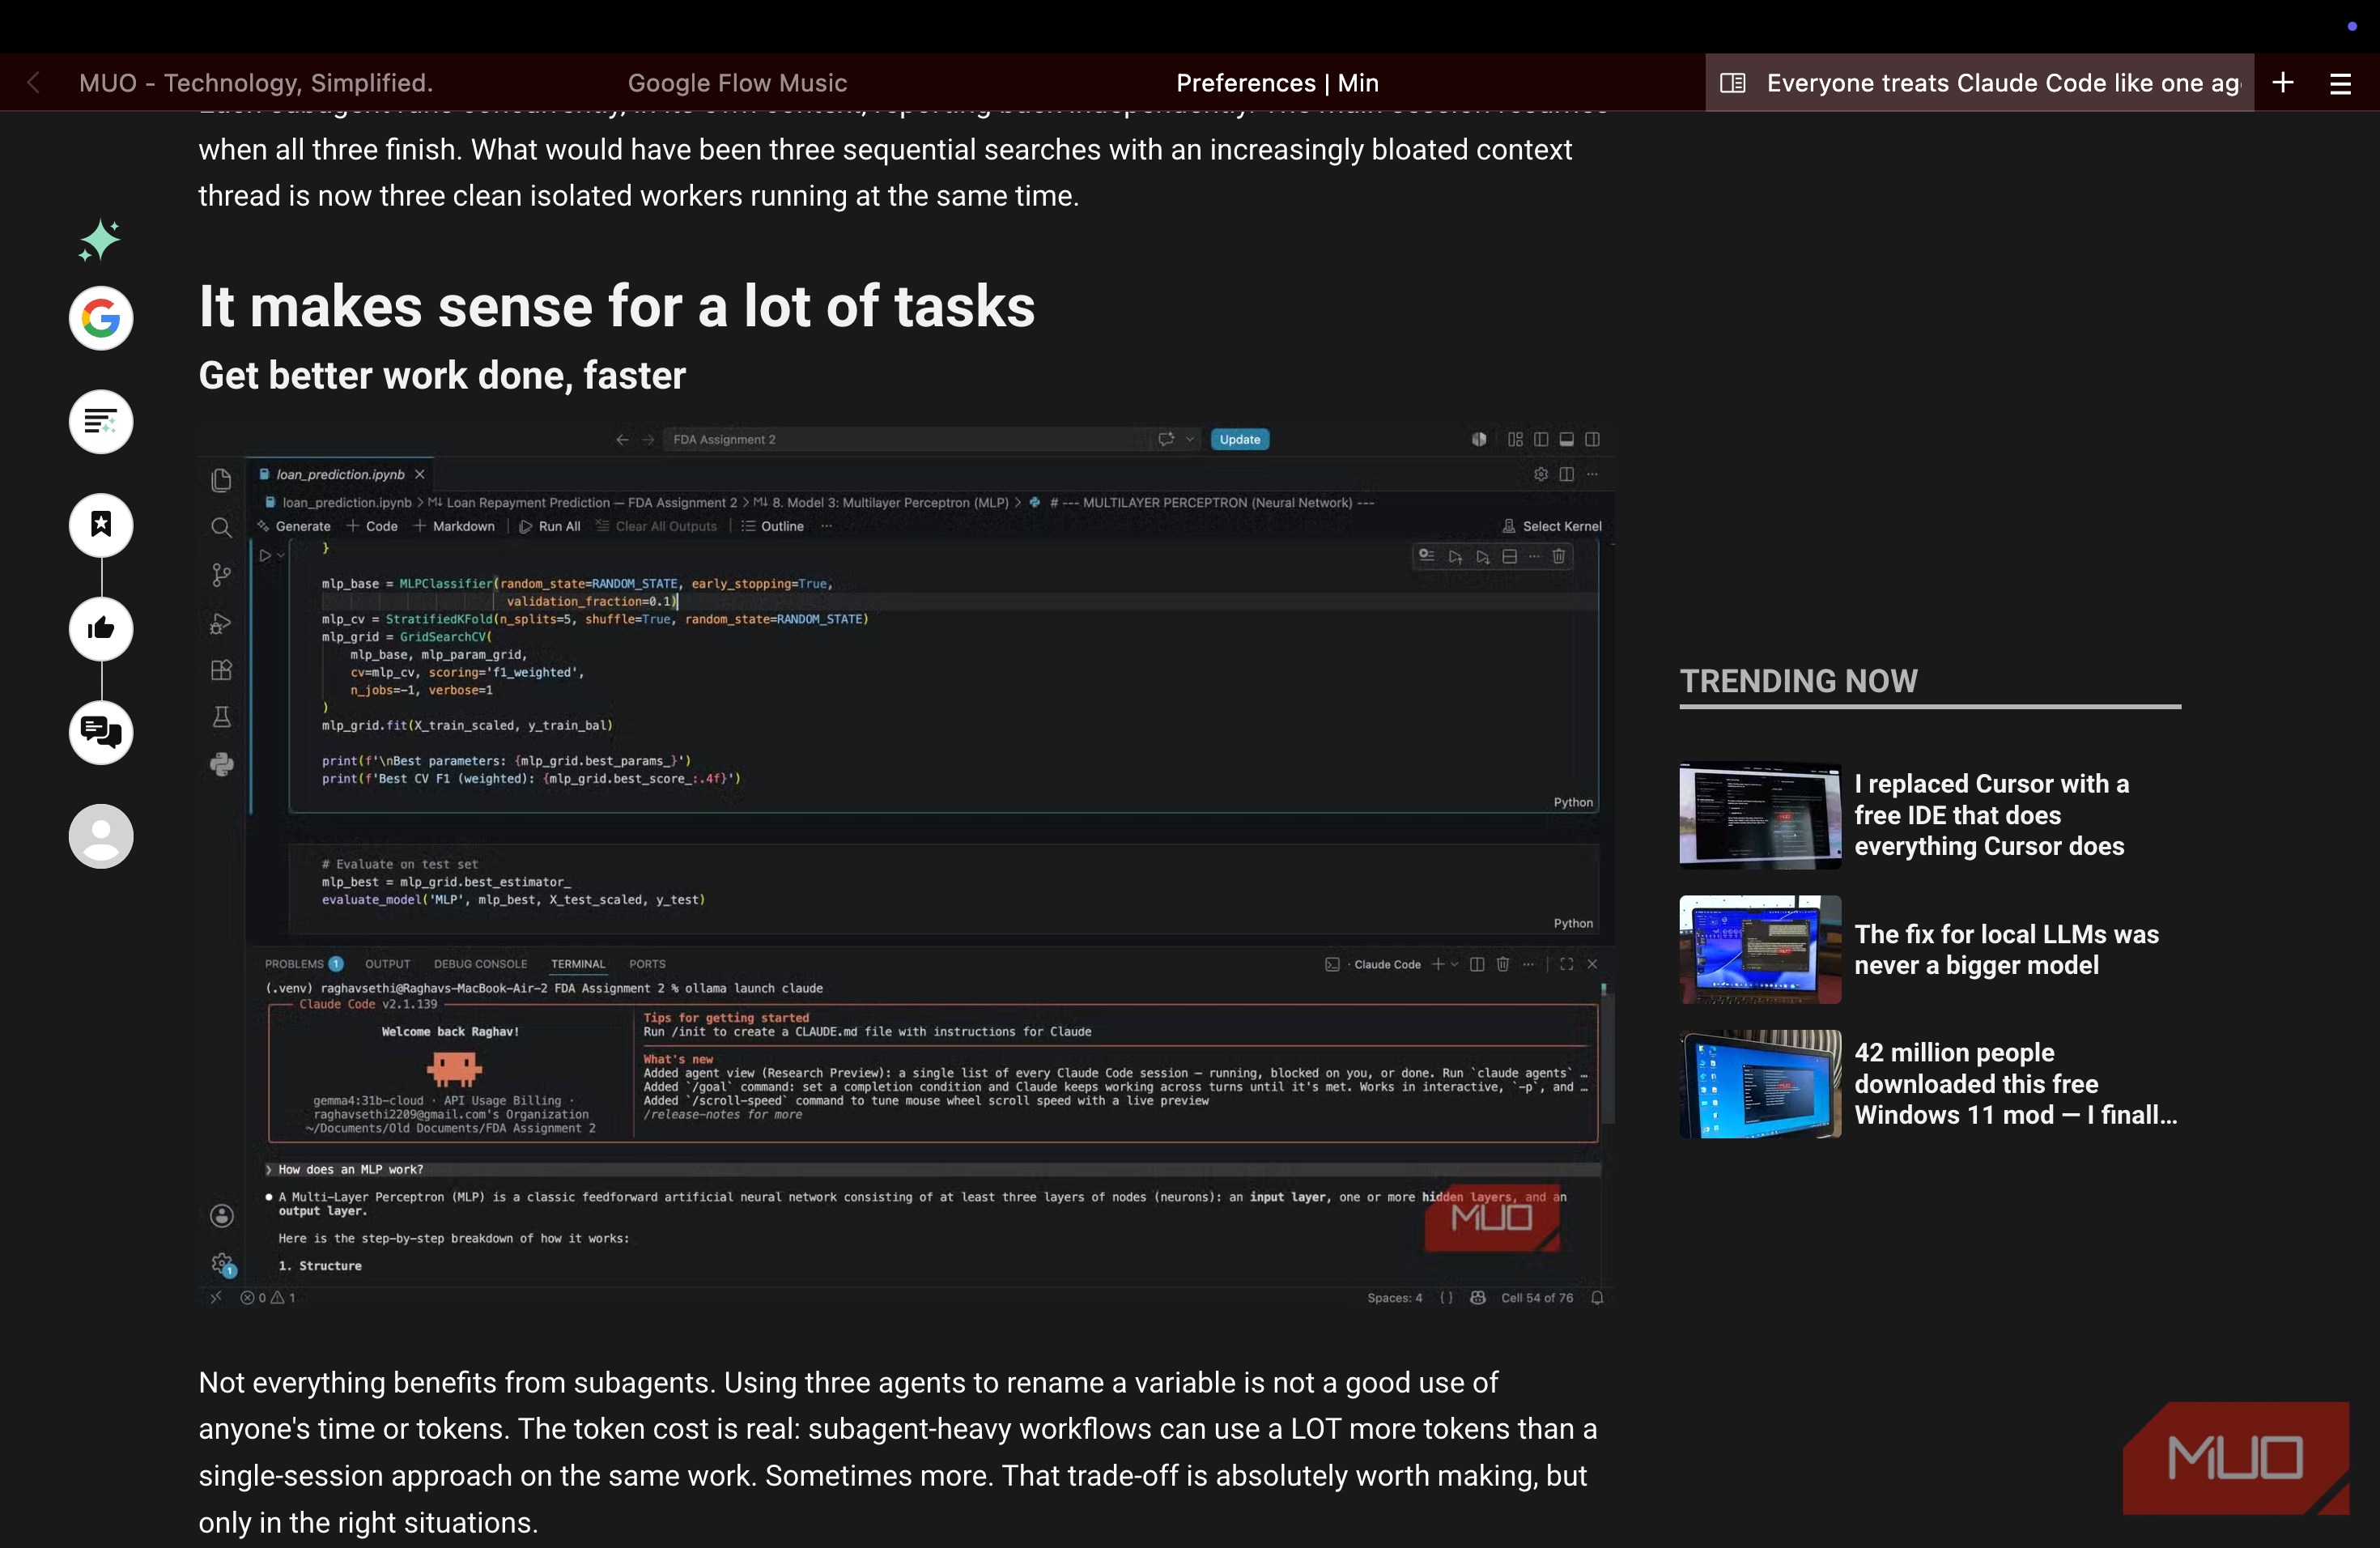The height and width of the screenshot is (1548, 2380).
Task: Open thumbnail for I replaced Cursor article
Action: click(x=1760, y=815)
